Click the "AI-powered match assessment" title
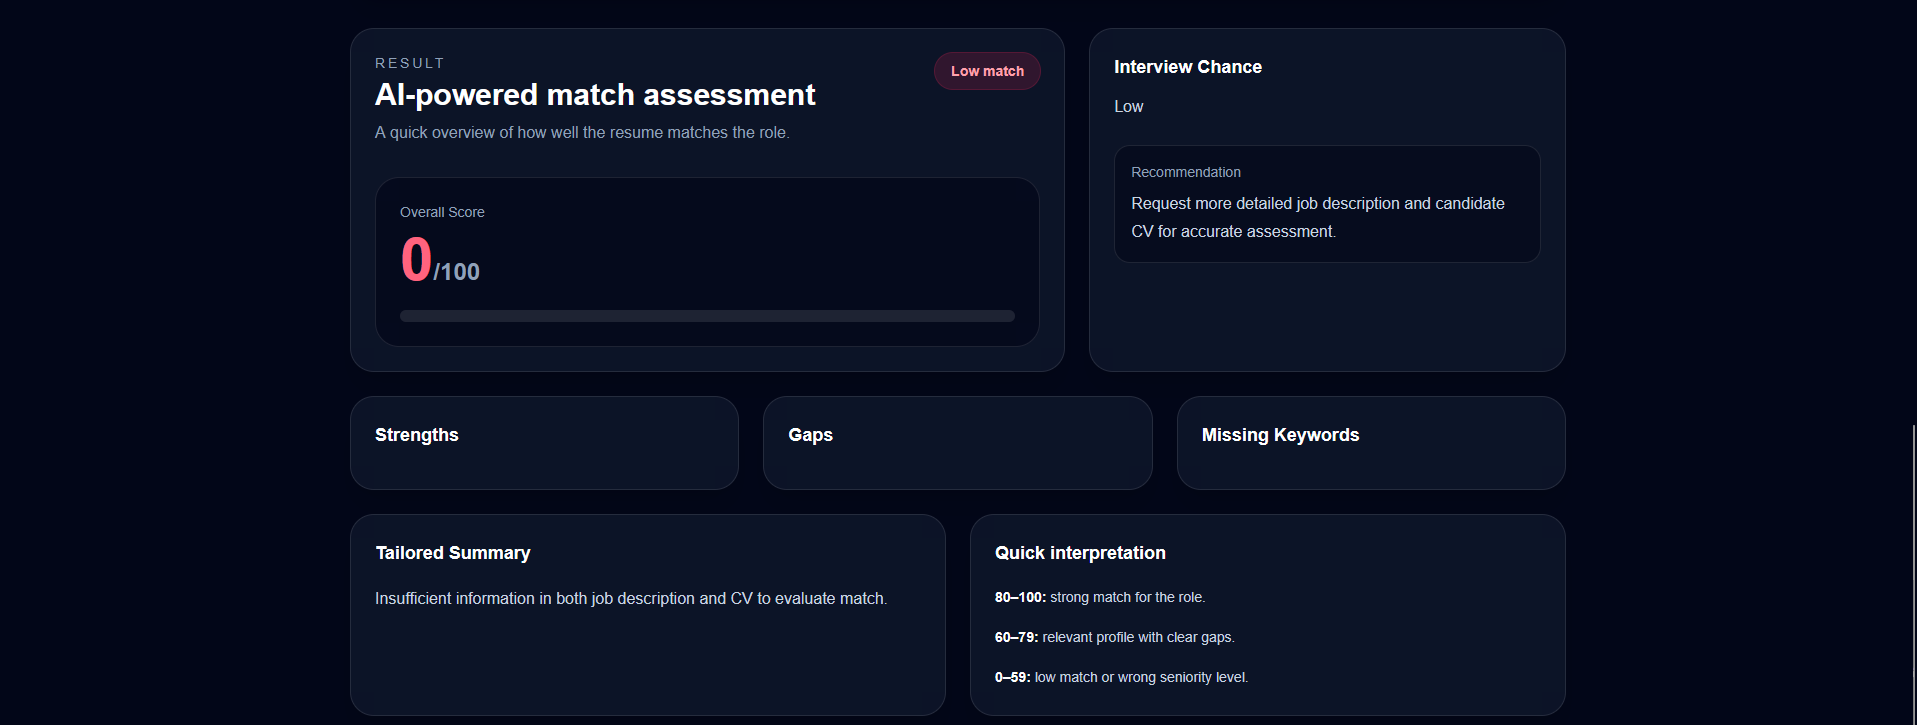 595,94
